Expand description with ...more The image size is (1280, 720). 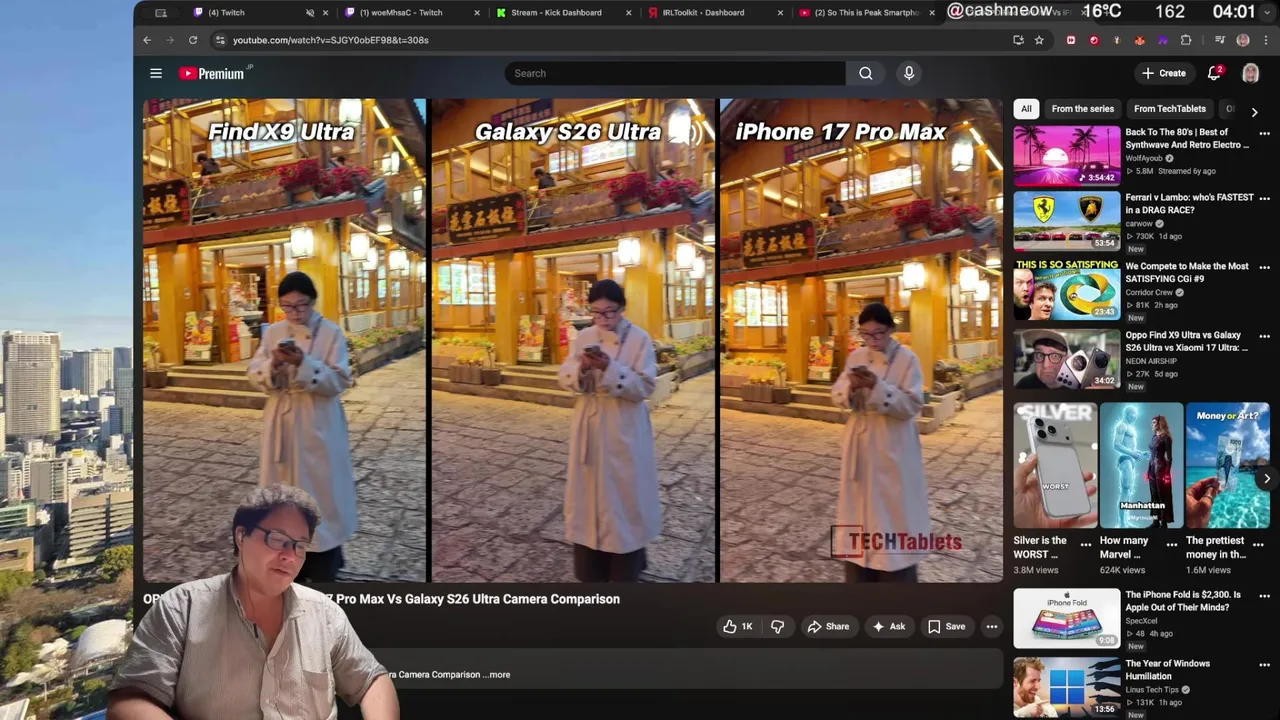tap(497, 675)
